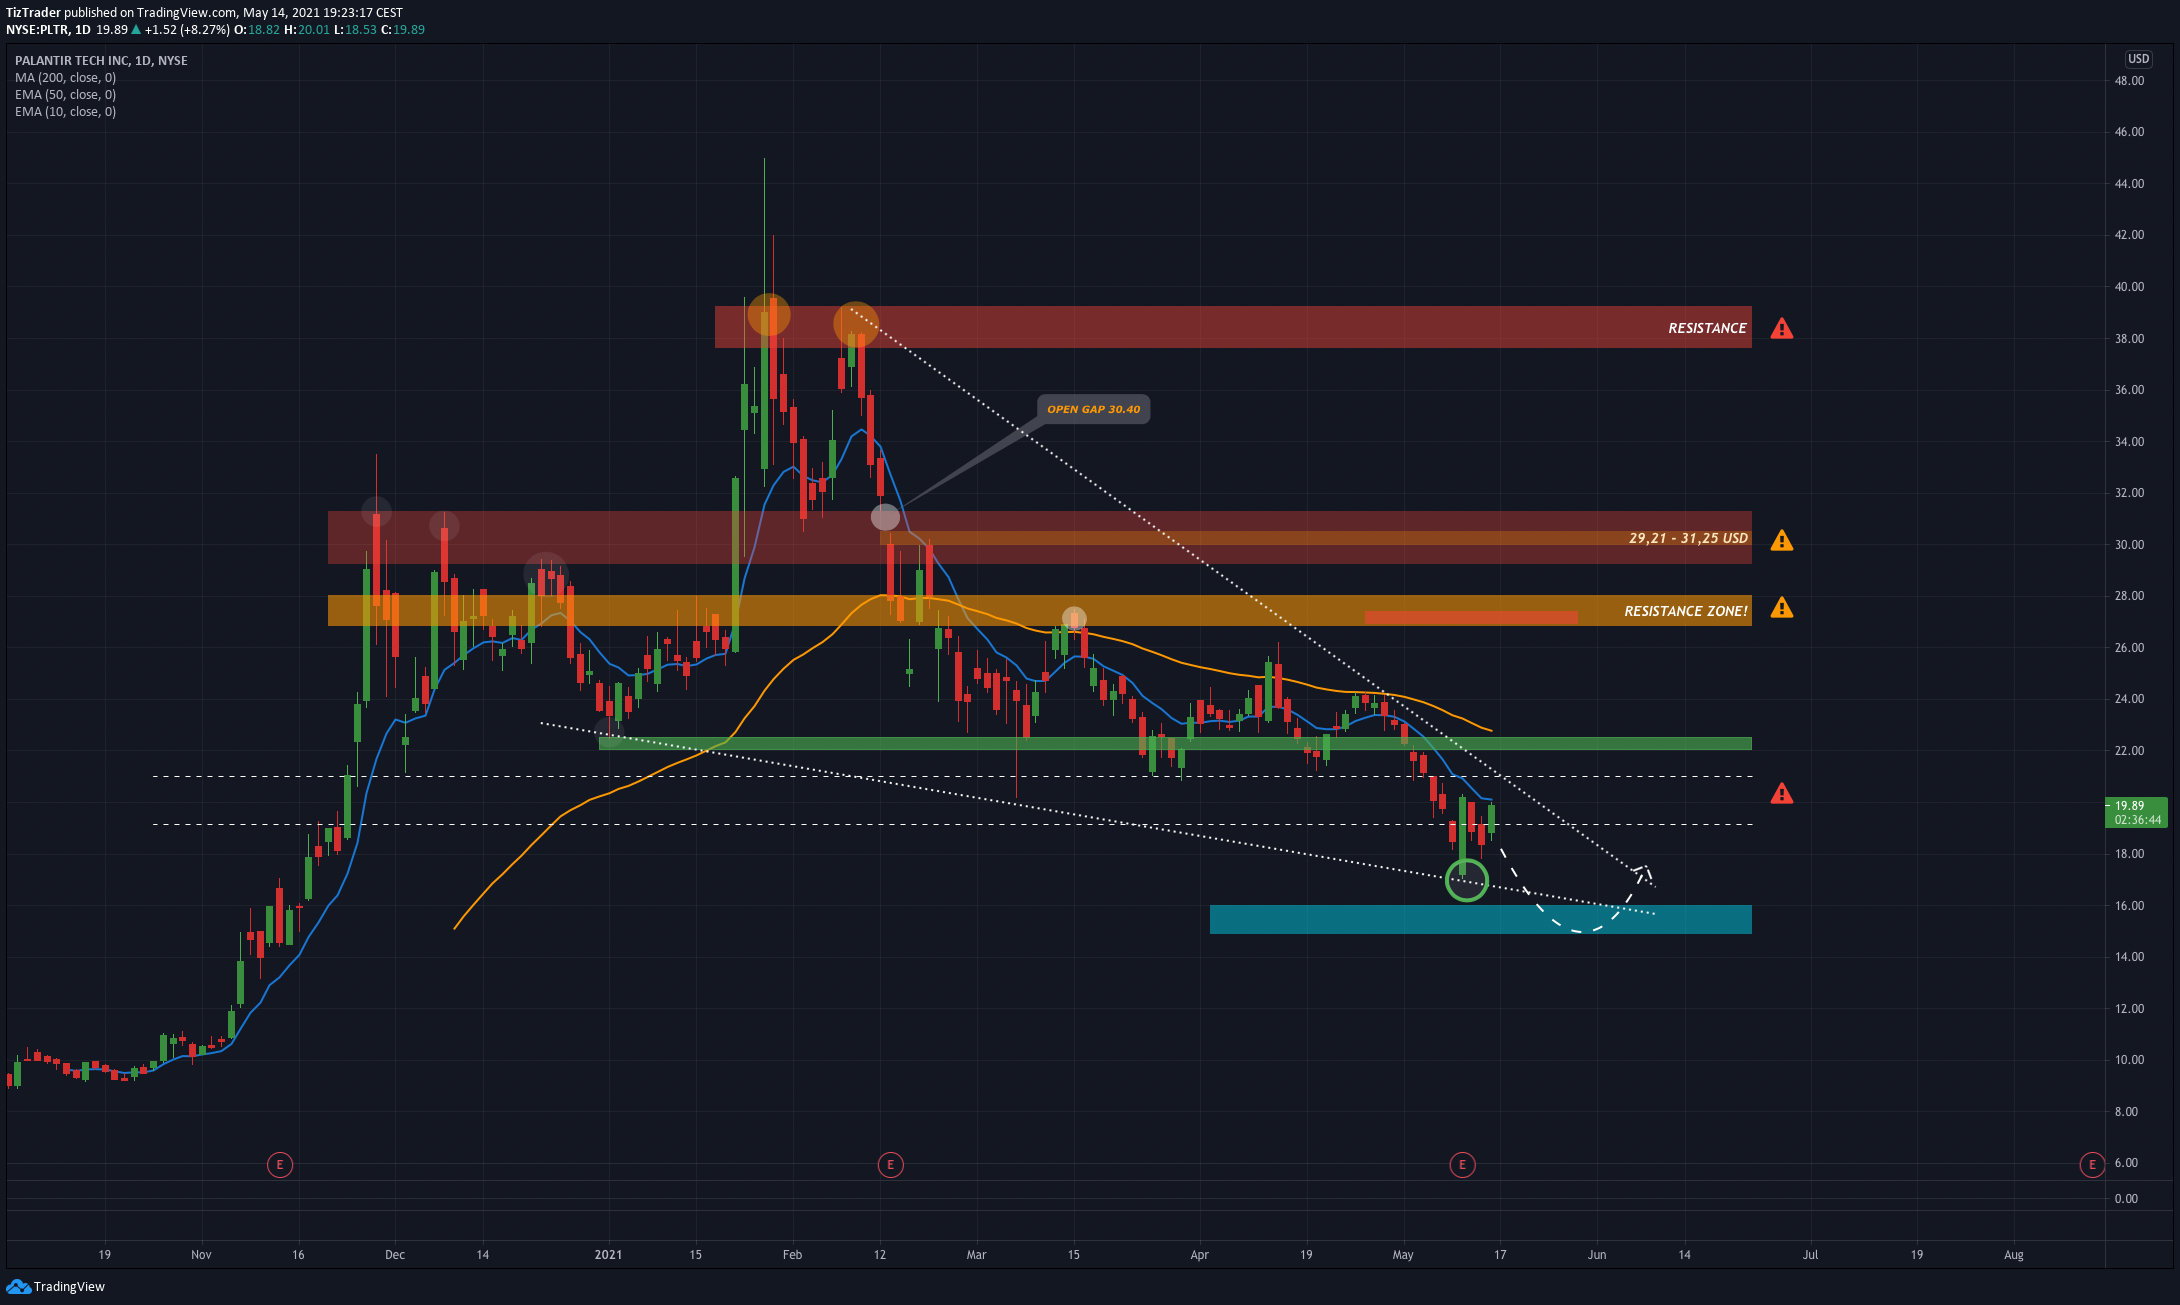Image resolution: width=2180 pixels, height=1305 pixels.
Task: Click the 48.00 price label on the axis
Action: (2129, 81)
